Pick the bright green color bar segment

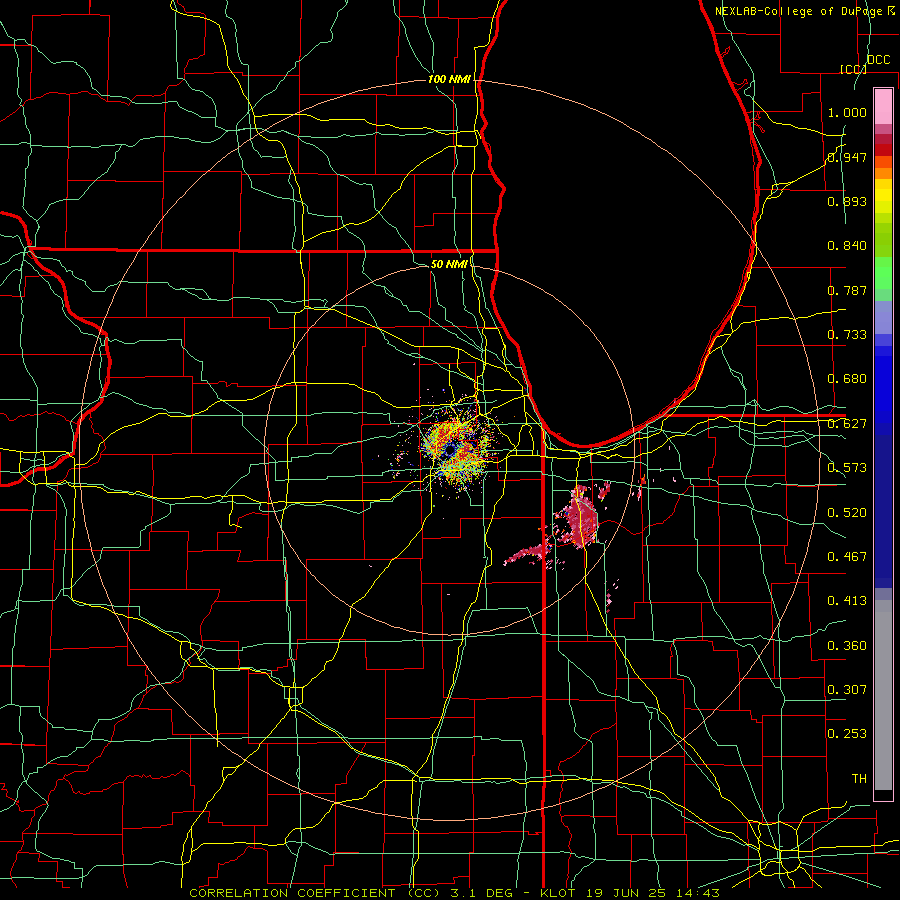883,273
